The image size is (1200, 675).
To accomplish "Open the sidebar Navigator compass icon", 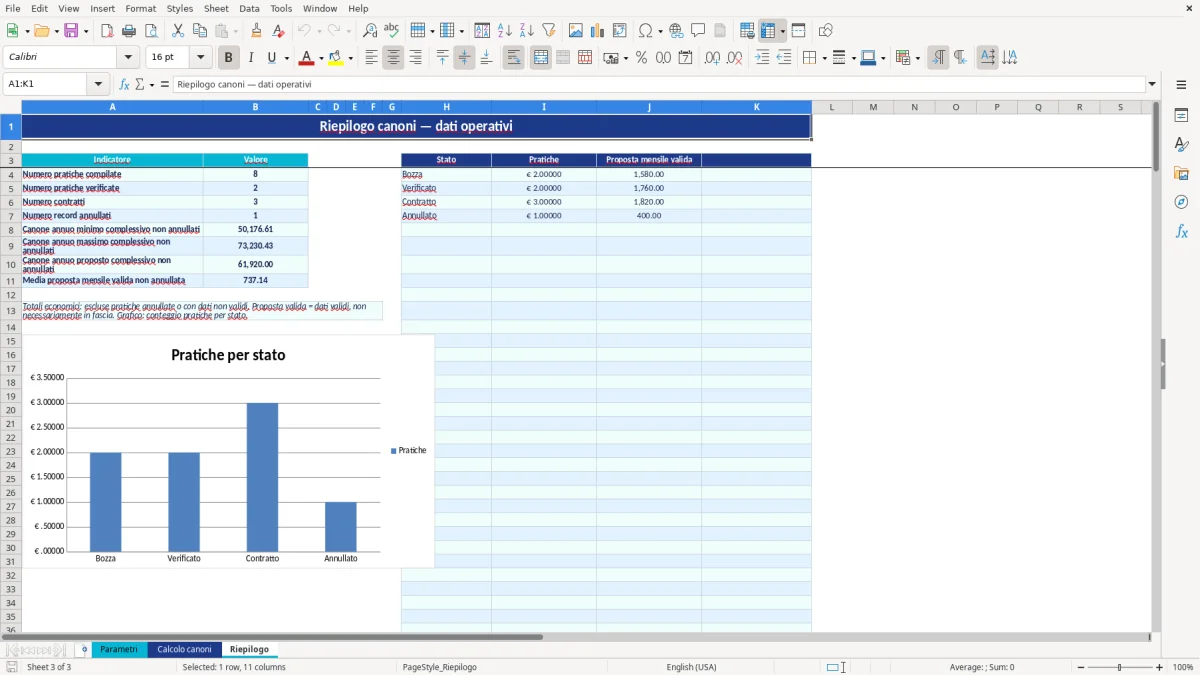I will 1181,202.
